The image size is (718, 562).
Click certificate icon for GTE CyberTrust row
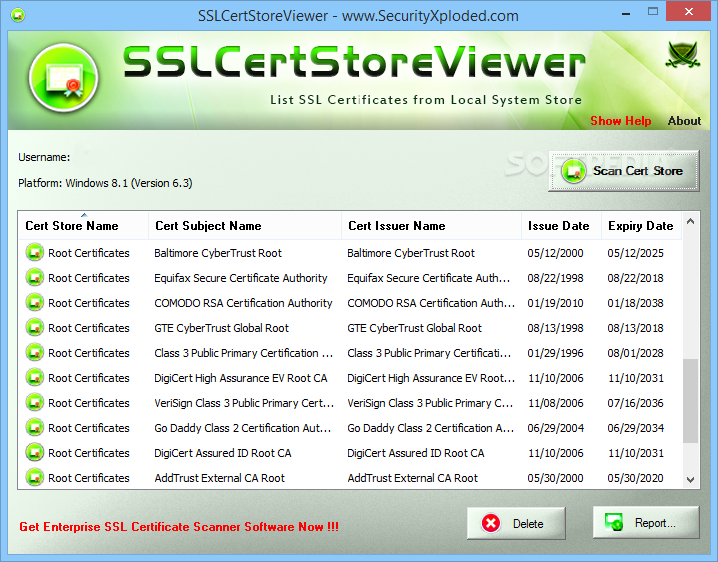(34, 327)
